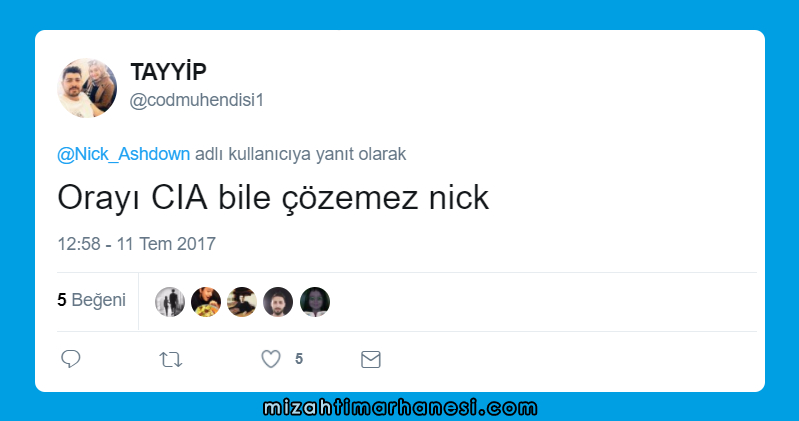Open the second liker's avatar
799x421 pixels.
click(x=206, y=302)
